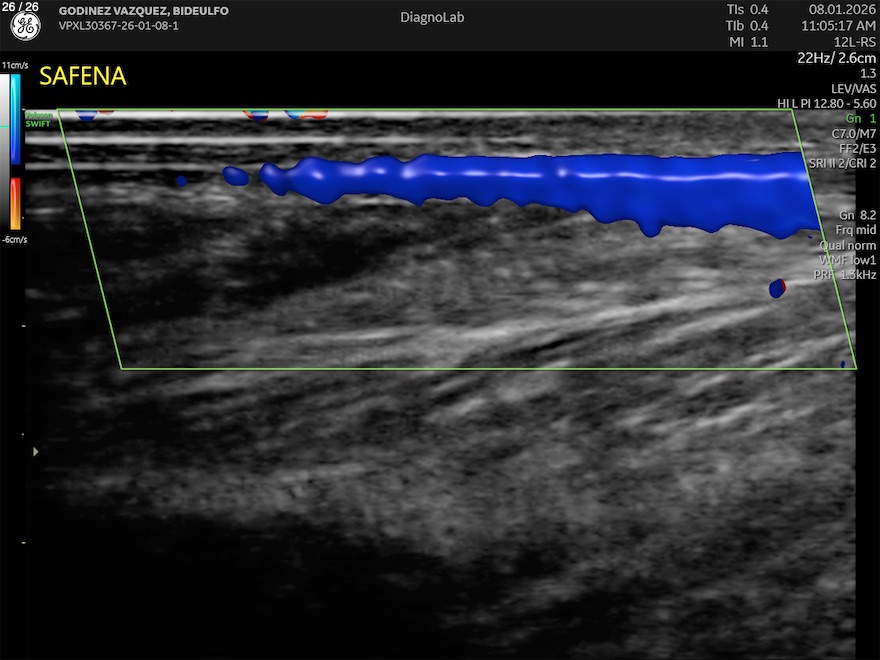Click the MI 1.1 mechanical index value
Image resolution: width=880 pixels, height=660 pixels.
point(747,42)
